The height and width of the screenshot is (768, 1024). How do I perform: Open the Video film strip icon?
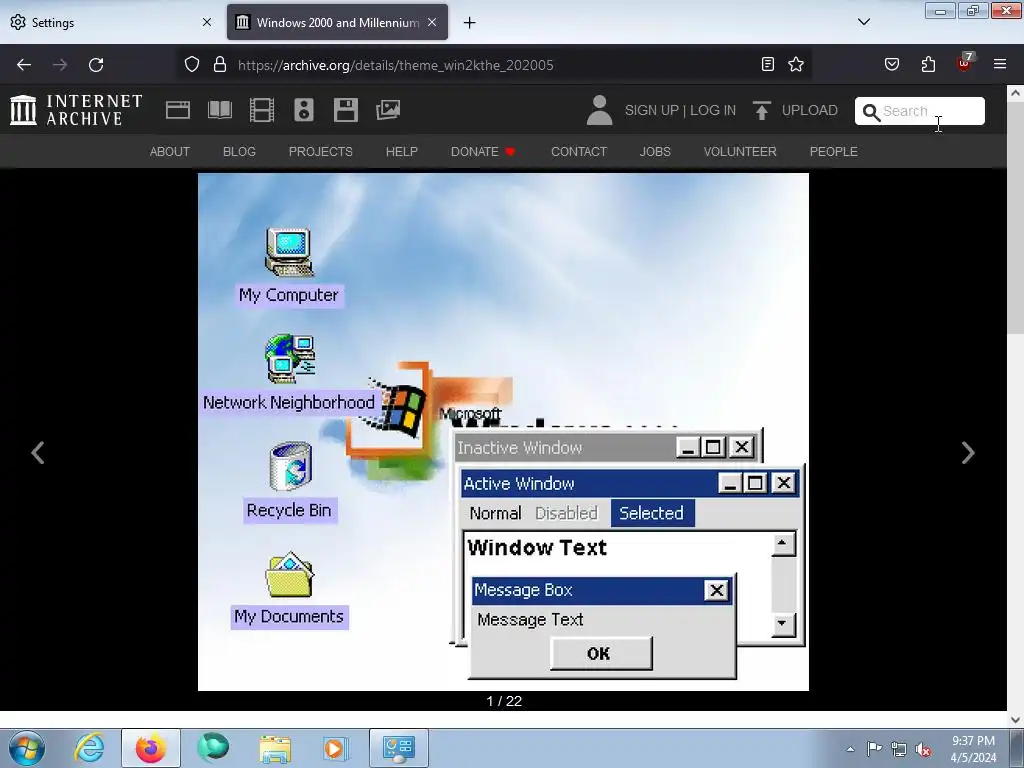pyautogui.click(x=262, y=110)
